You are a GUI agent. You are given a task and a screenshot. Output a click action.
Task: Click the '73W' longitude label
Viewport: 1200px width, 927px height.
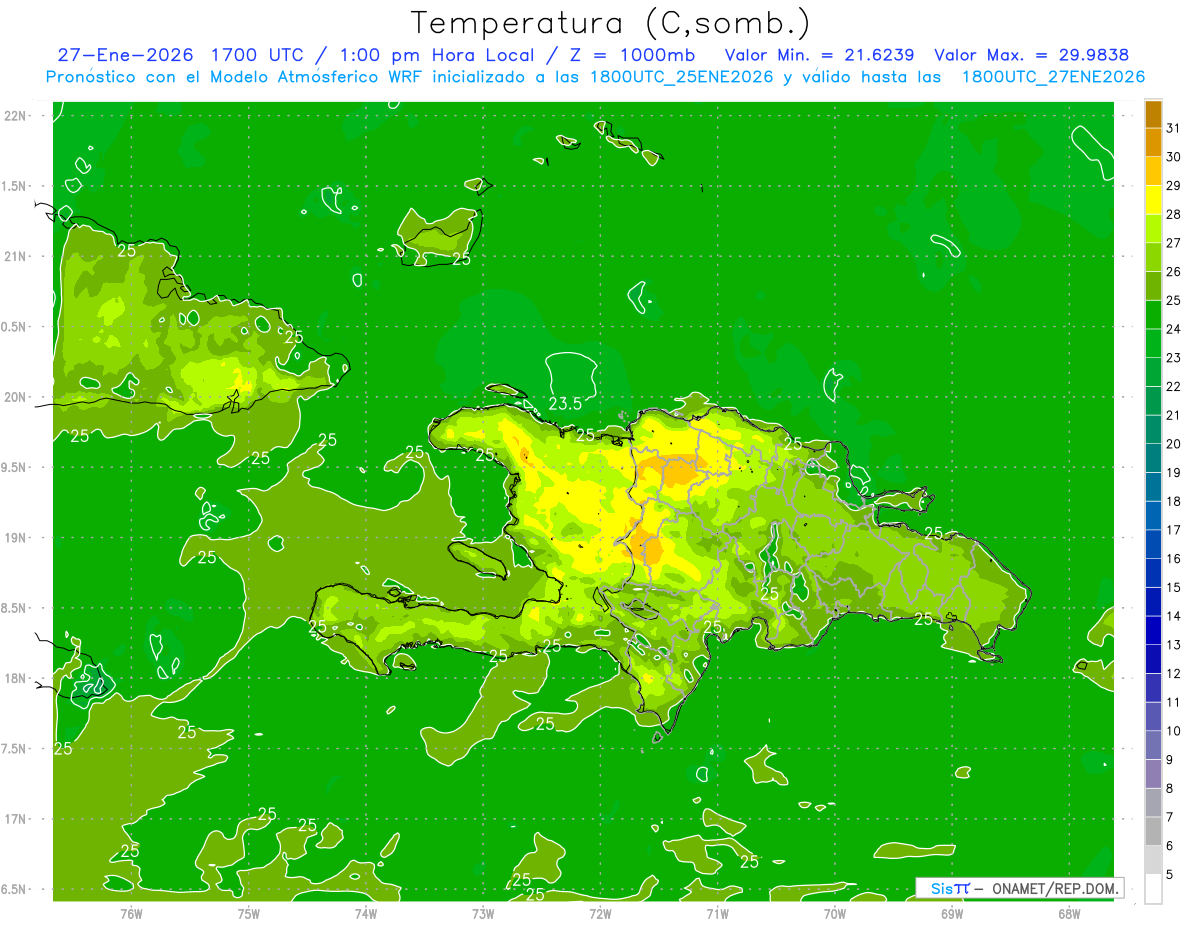point(483,913)
